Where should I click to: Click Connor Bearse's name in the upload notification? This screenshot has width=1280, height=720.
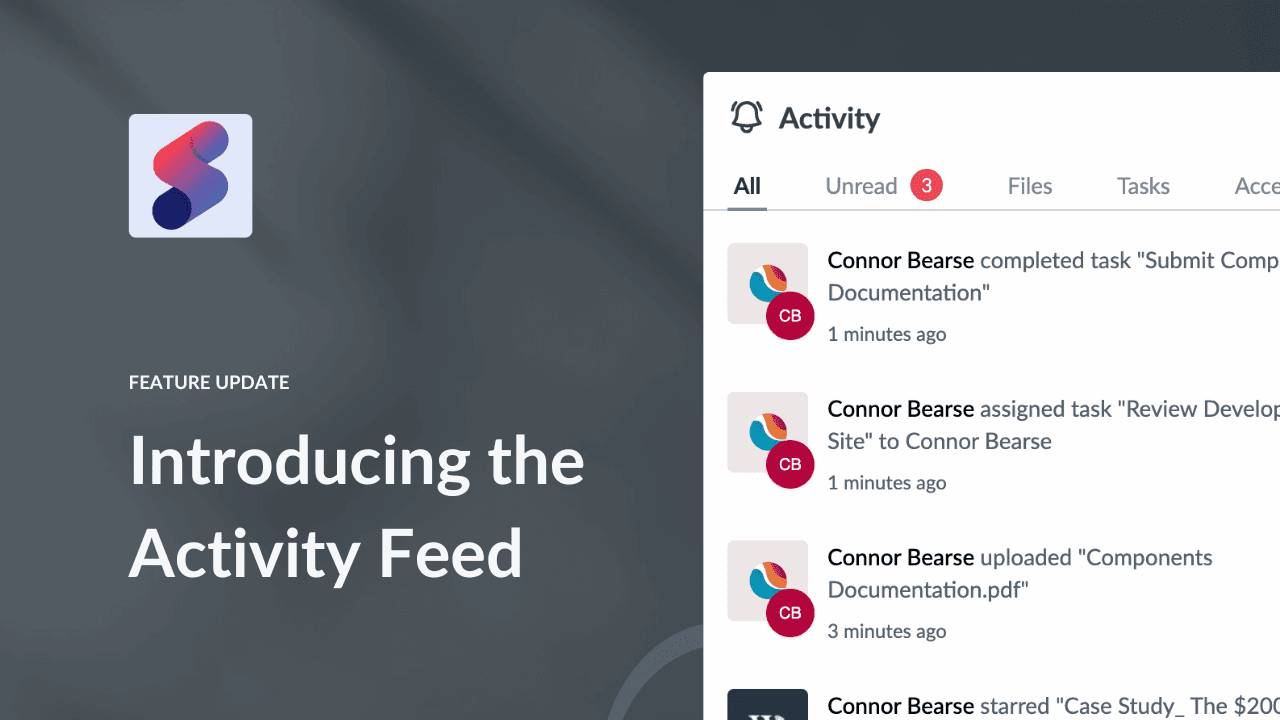[900, 557]
